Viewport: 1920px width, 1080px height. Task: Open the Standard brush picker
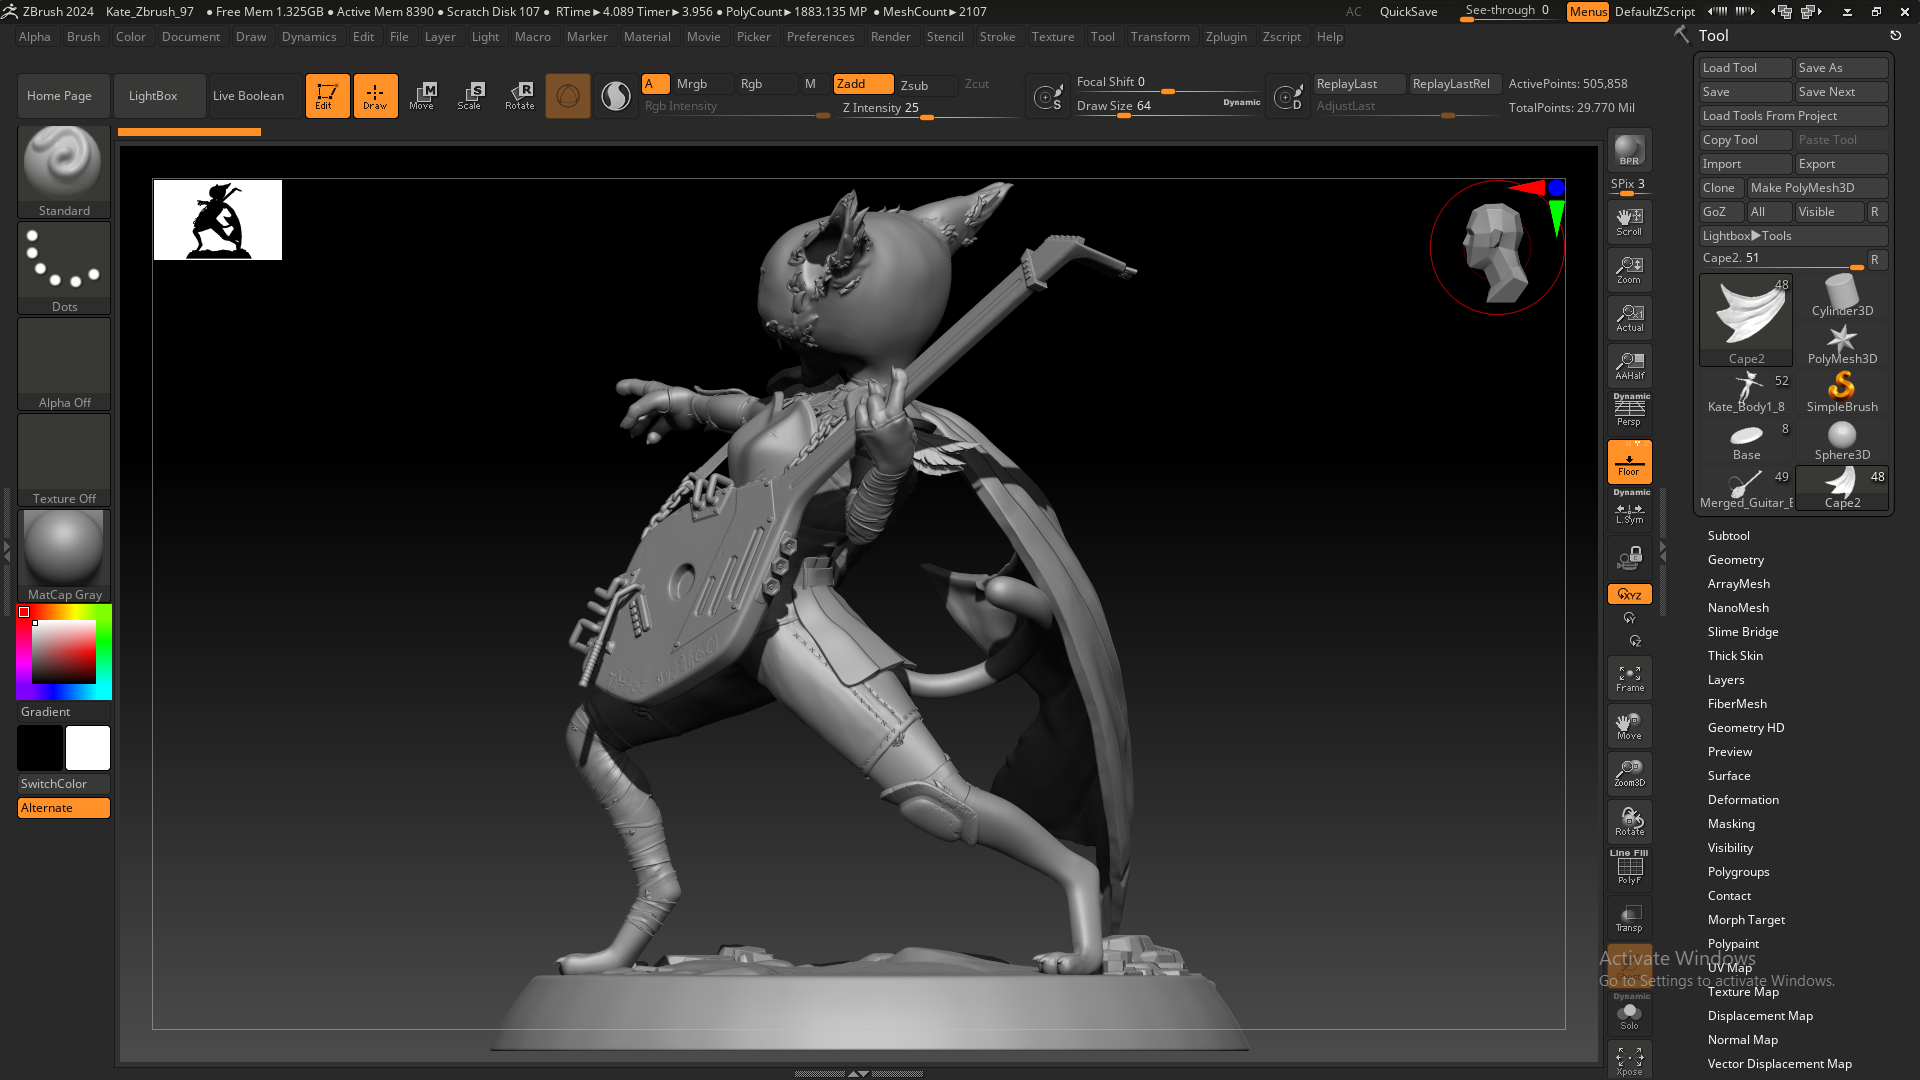64,172
